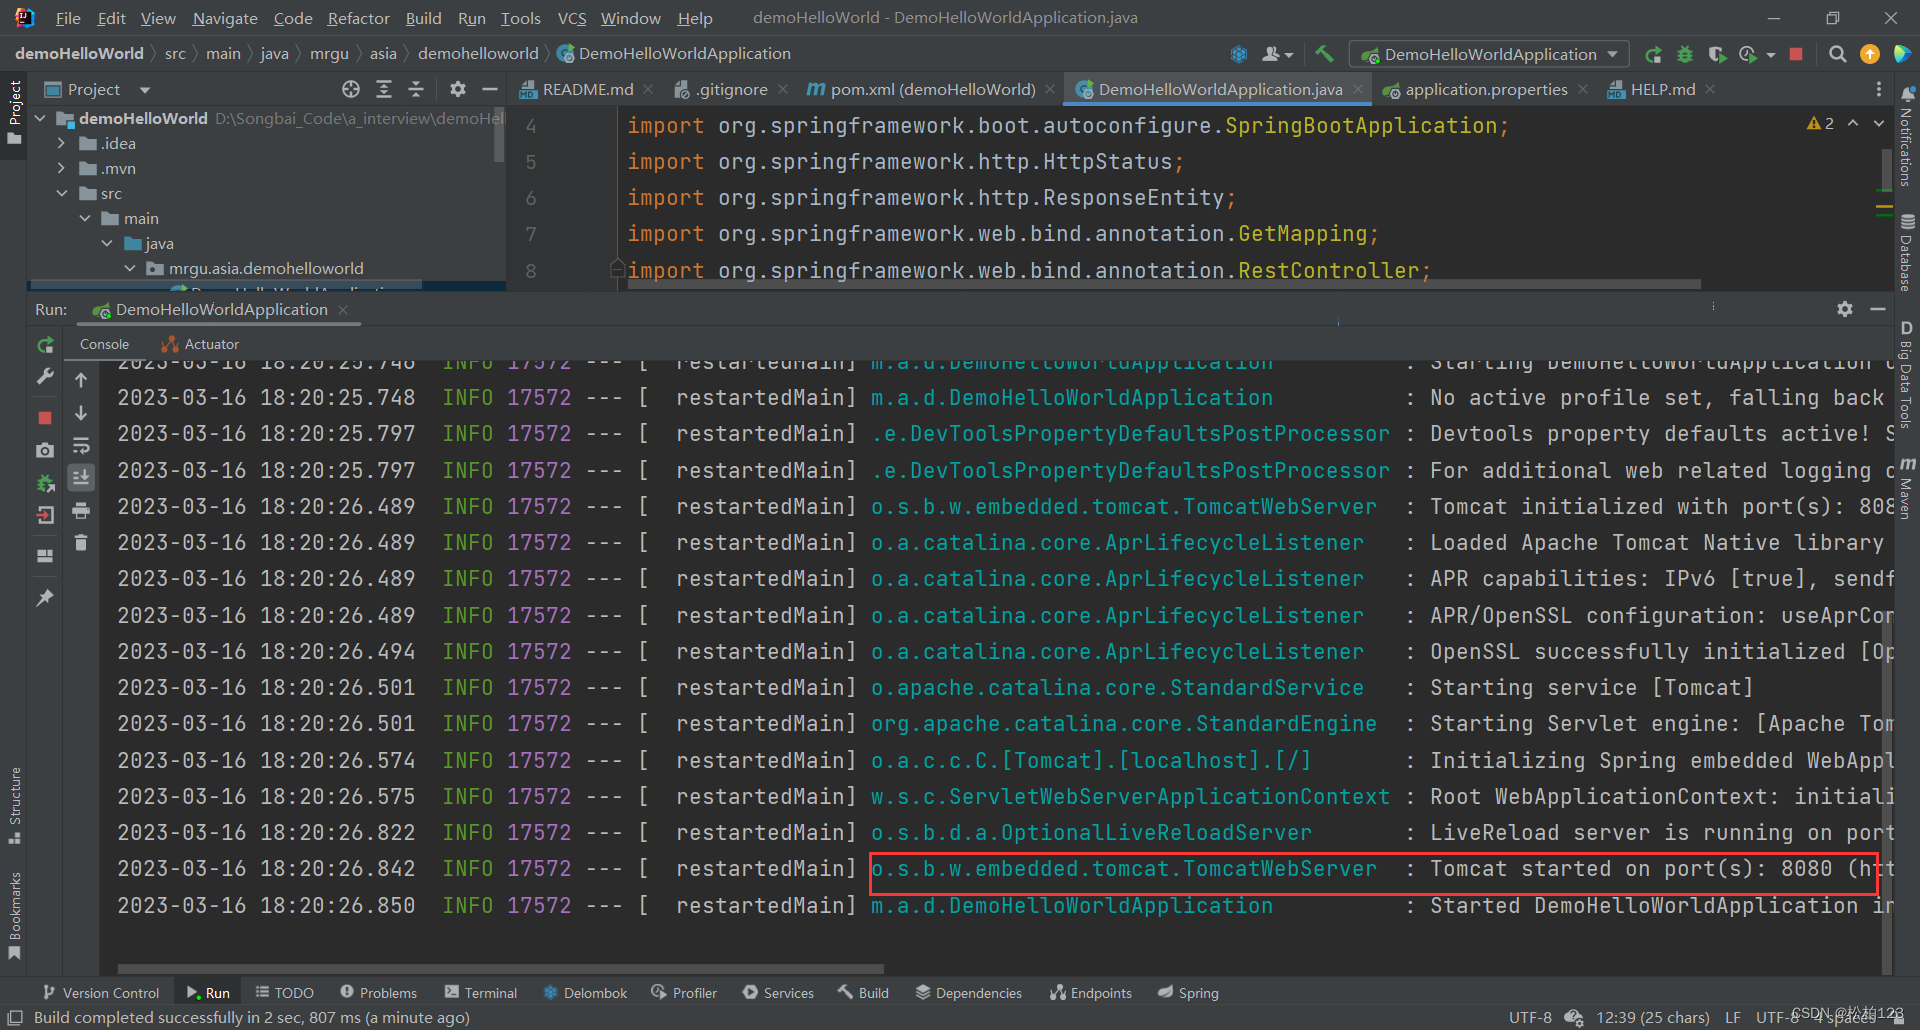This screenshot has width=1920, height=1030.
Task: Open the Refactor menu
Action: click(x=358, y=18)
